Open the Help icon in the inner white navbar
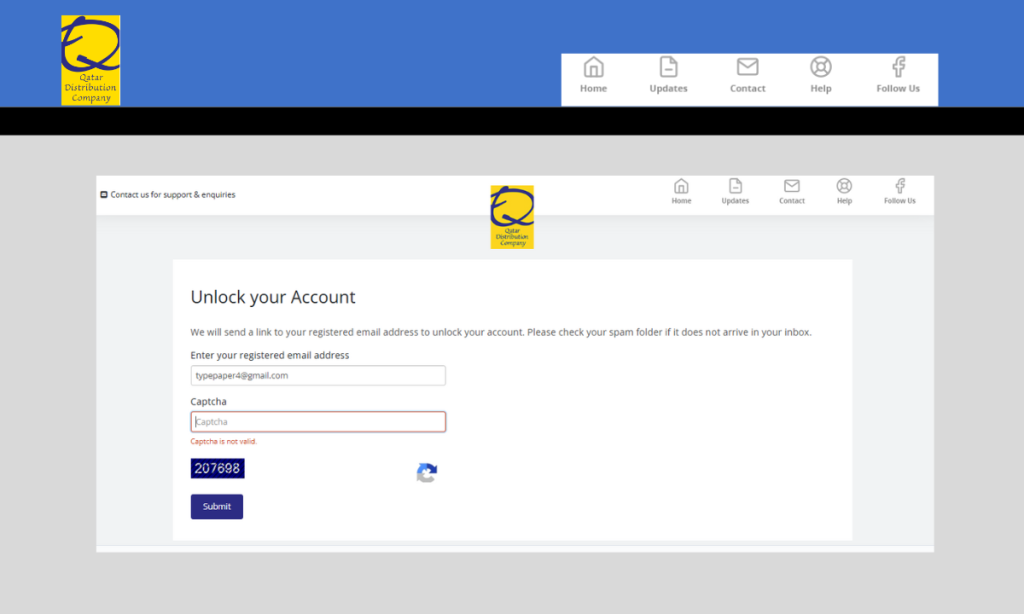This screenshot has height=614, width=1024. [x=844, y=187]
